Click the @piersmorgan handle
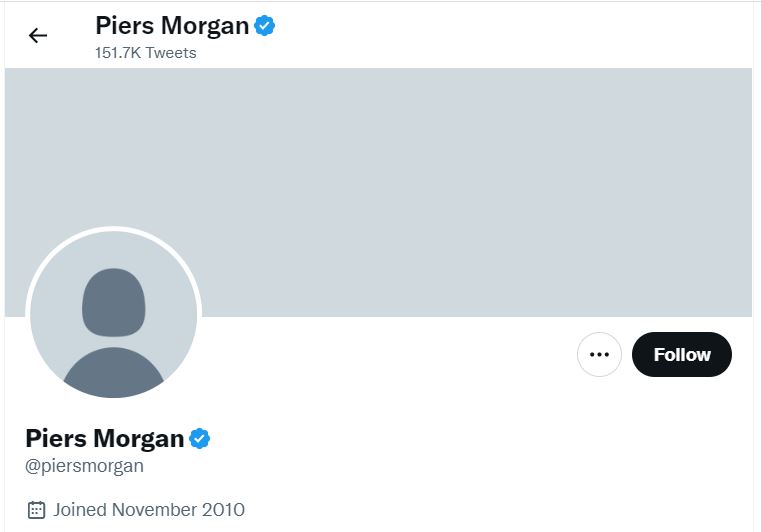Viewport: 761px width, 532px height. pyautogui.click(x=84, y=466)
